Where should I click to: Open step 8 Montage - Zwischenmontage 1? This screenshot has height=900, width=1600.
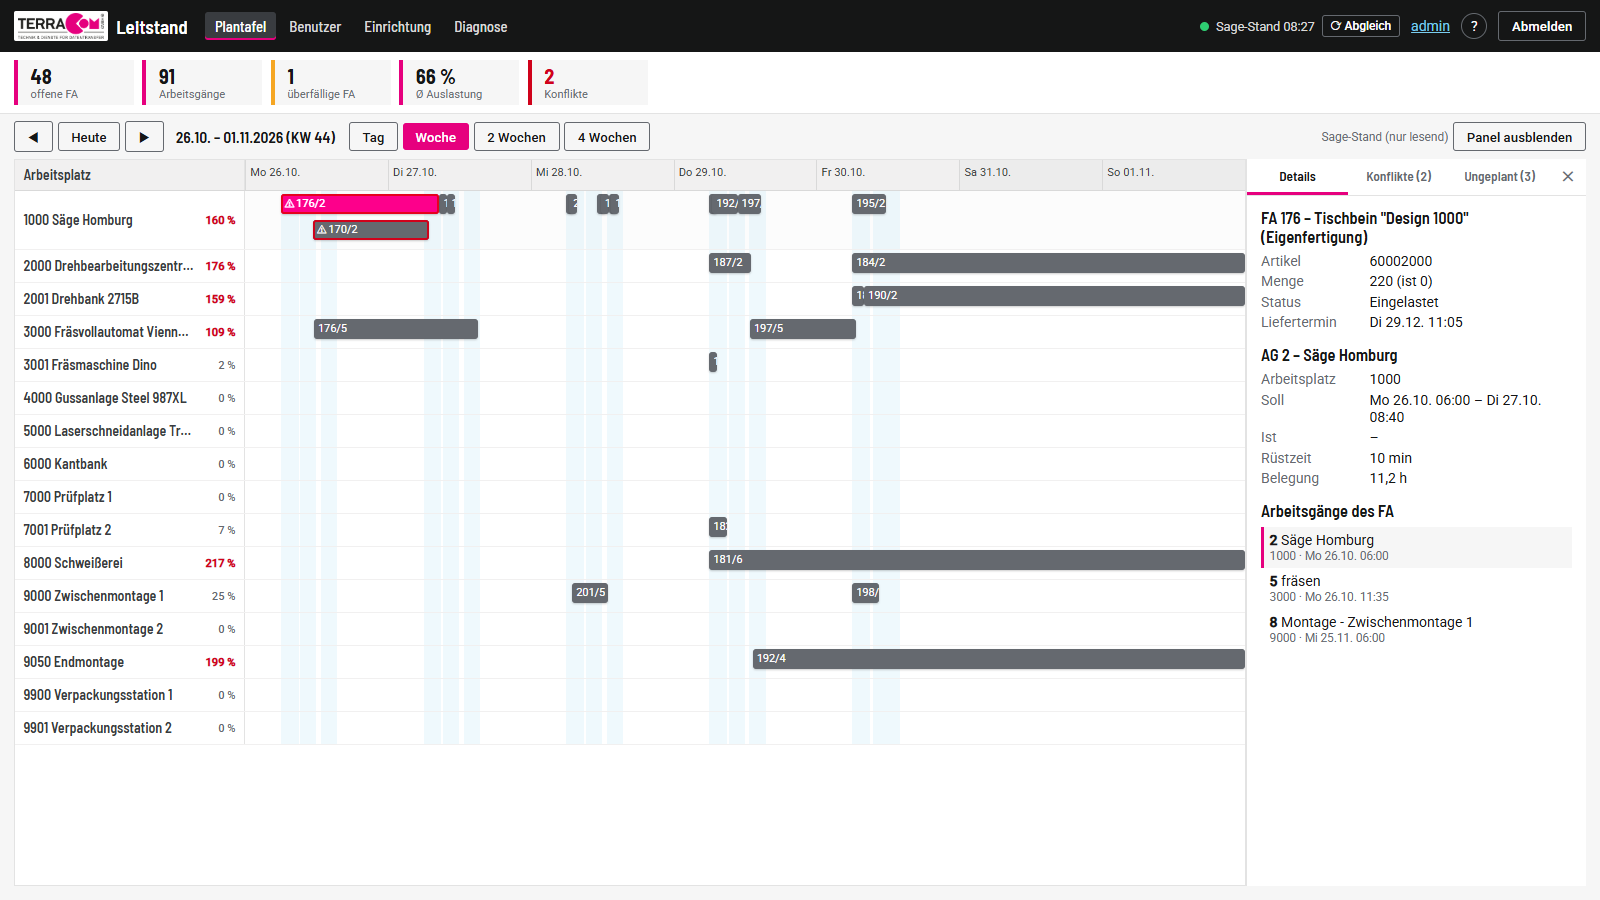click(x=1416, y=629)
